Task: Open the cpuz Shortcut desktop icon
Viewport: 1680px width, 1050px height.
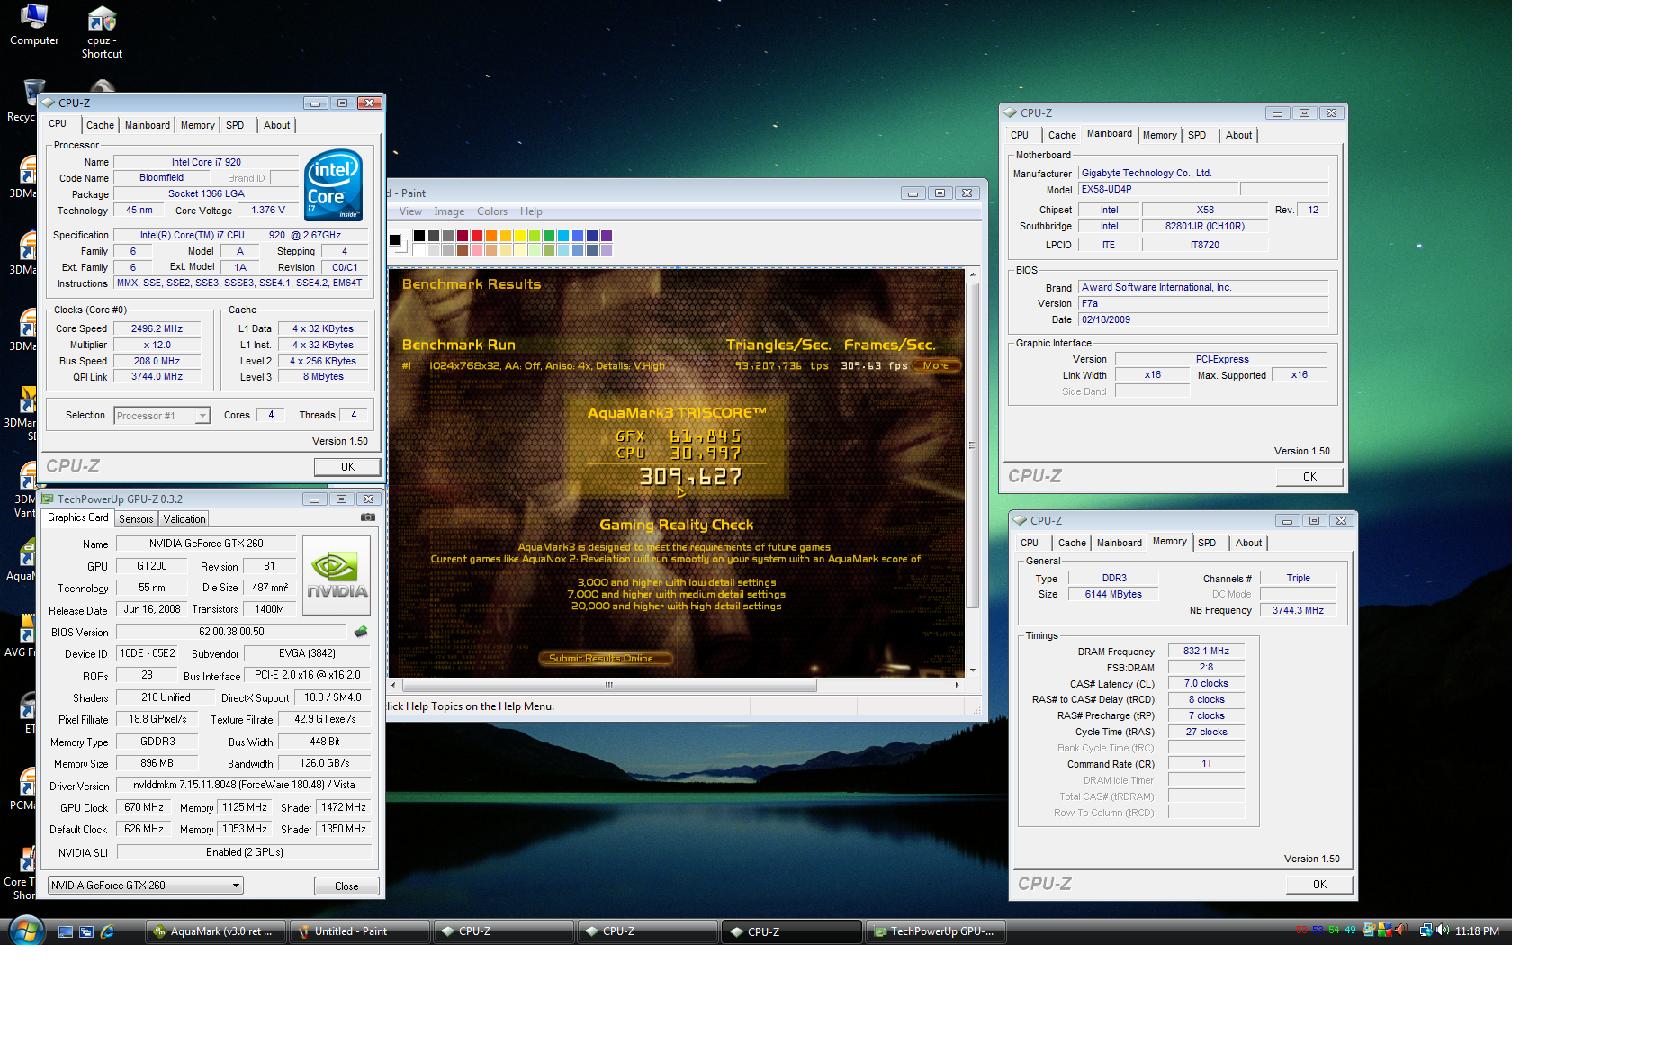Action: tap(101, 32)
